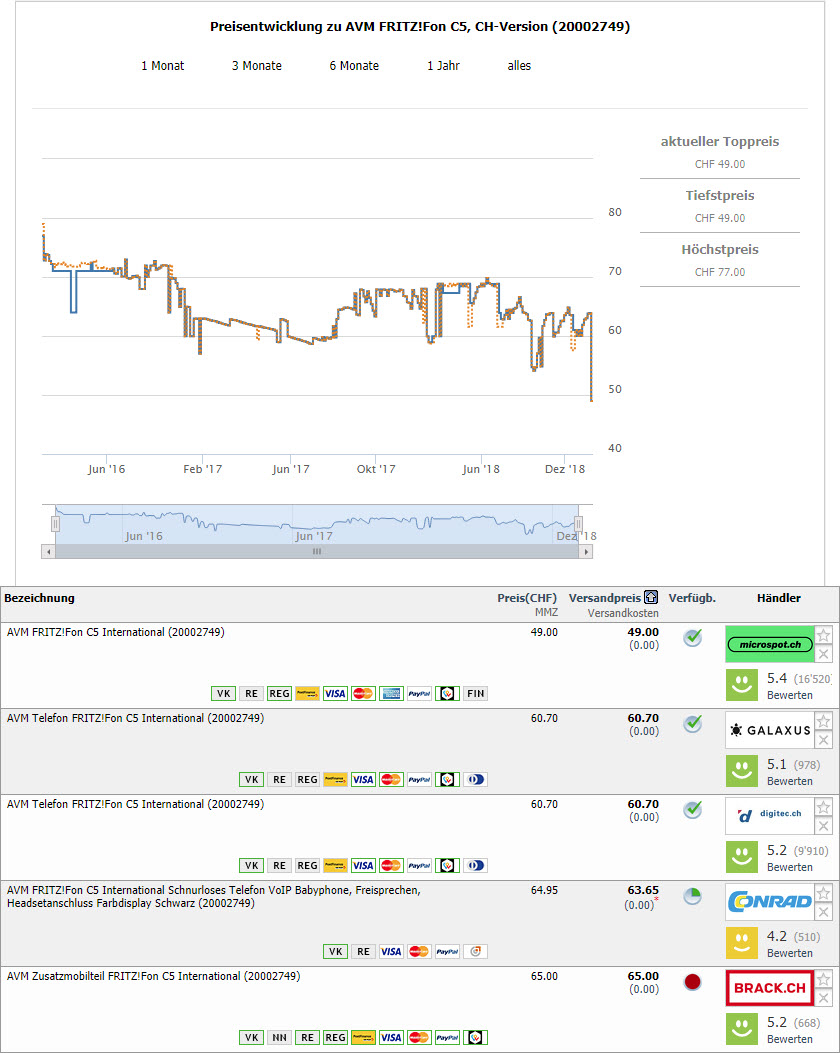Click Bewerten link under Galaxus
The width and height of the screenshot is (840, 1053).
pyautogui.click(x=789, y=781)
